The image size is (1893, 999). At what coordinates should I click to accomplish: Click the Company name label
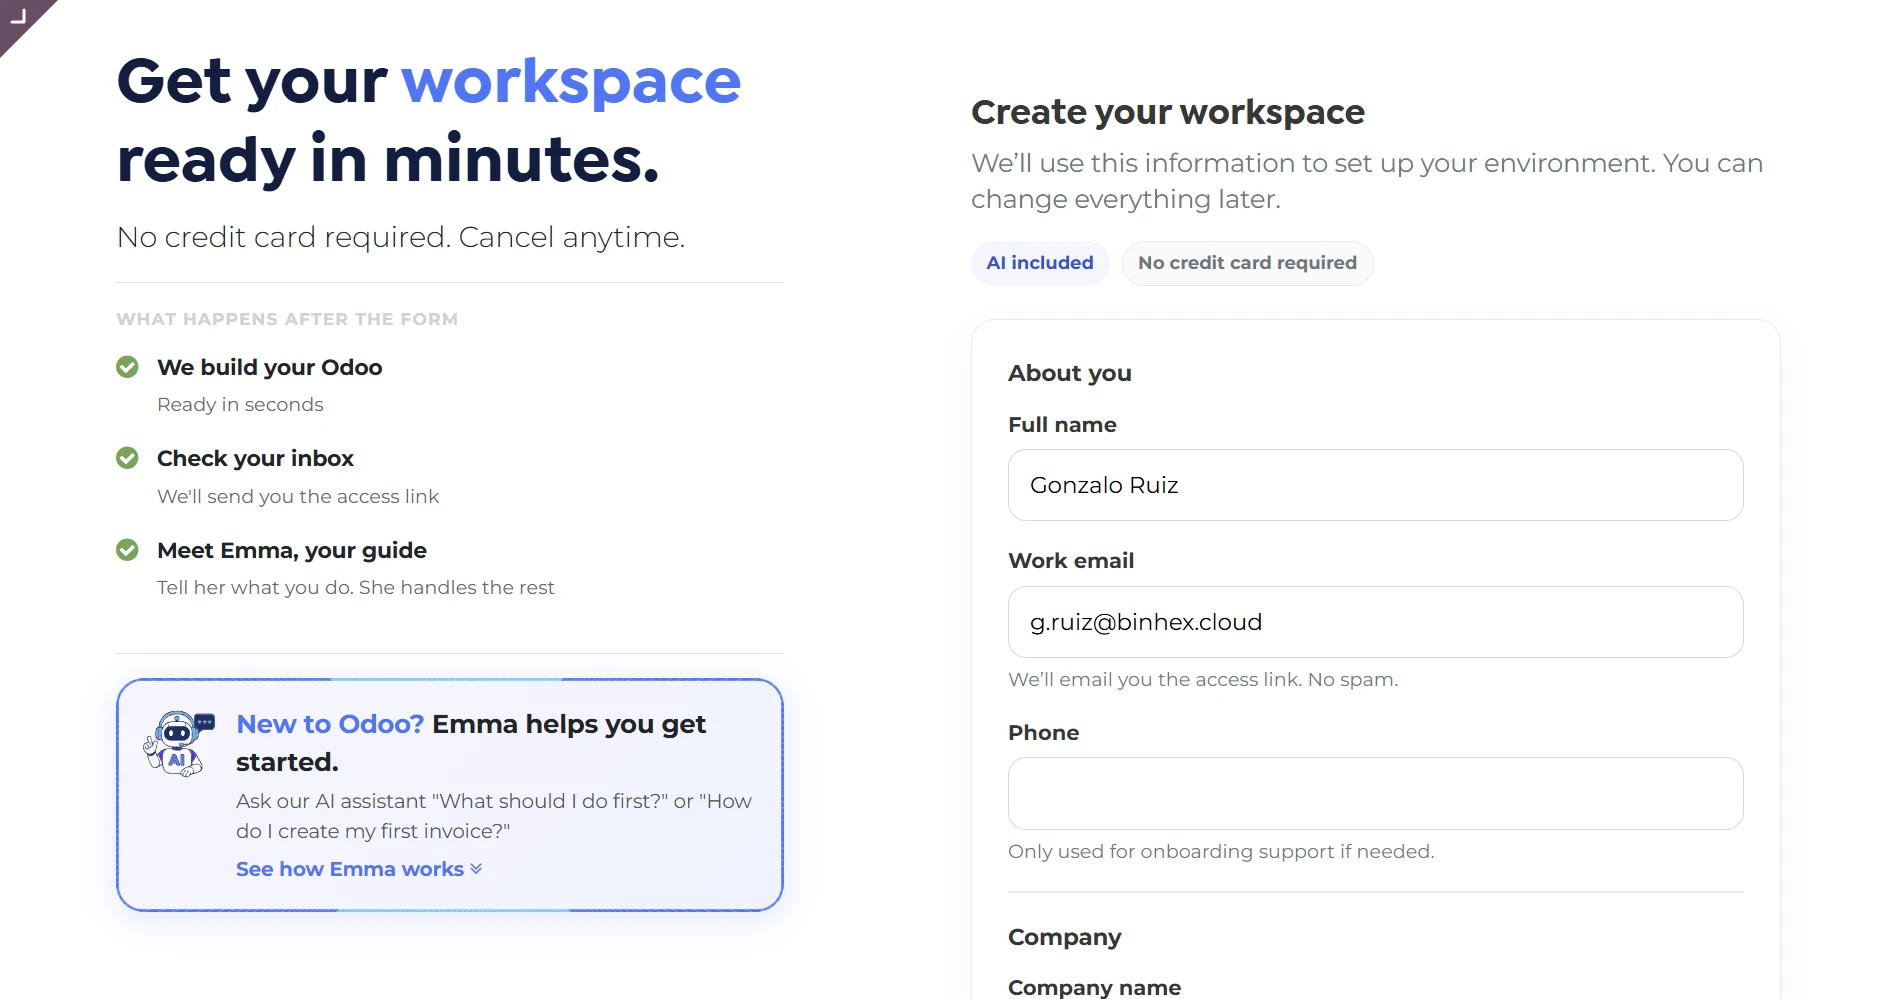1094,987
